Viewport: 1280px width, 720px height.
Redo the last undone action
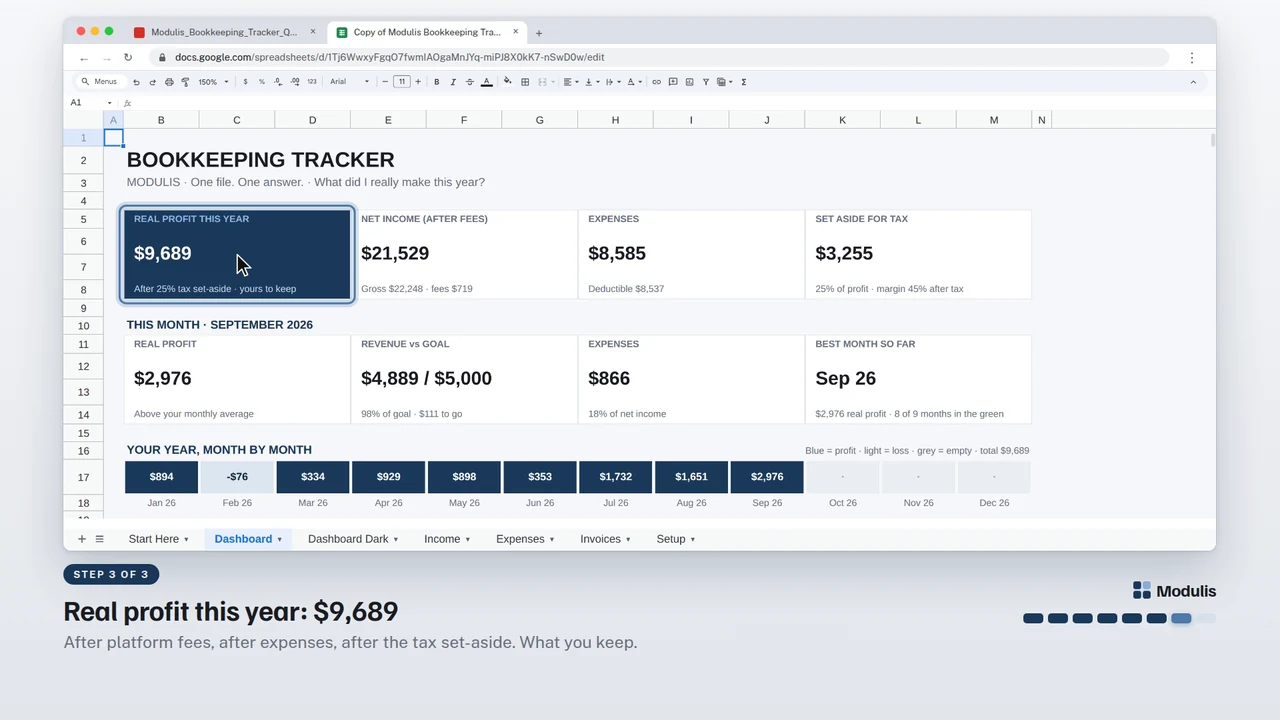(x=152, y=82)
